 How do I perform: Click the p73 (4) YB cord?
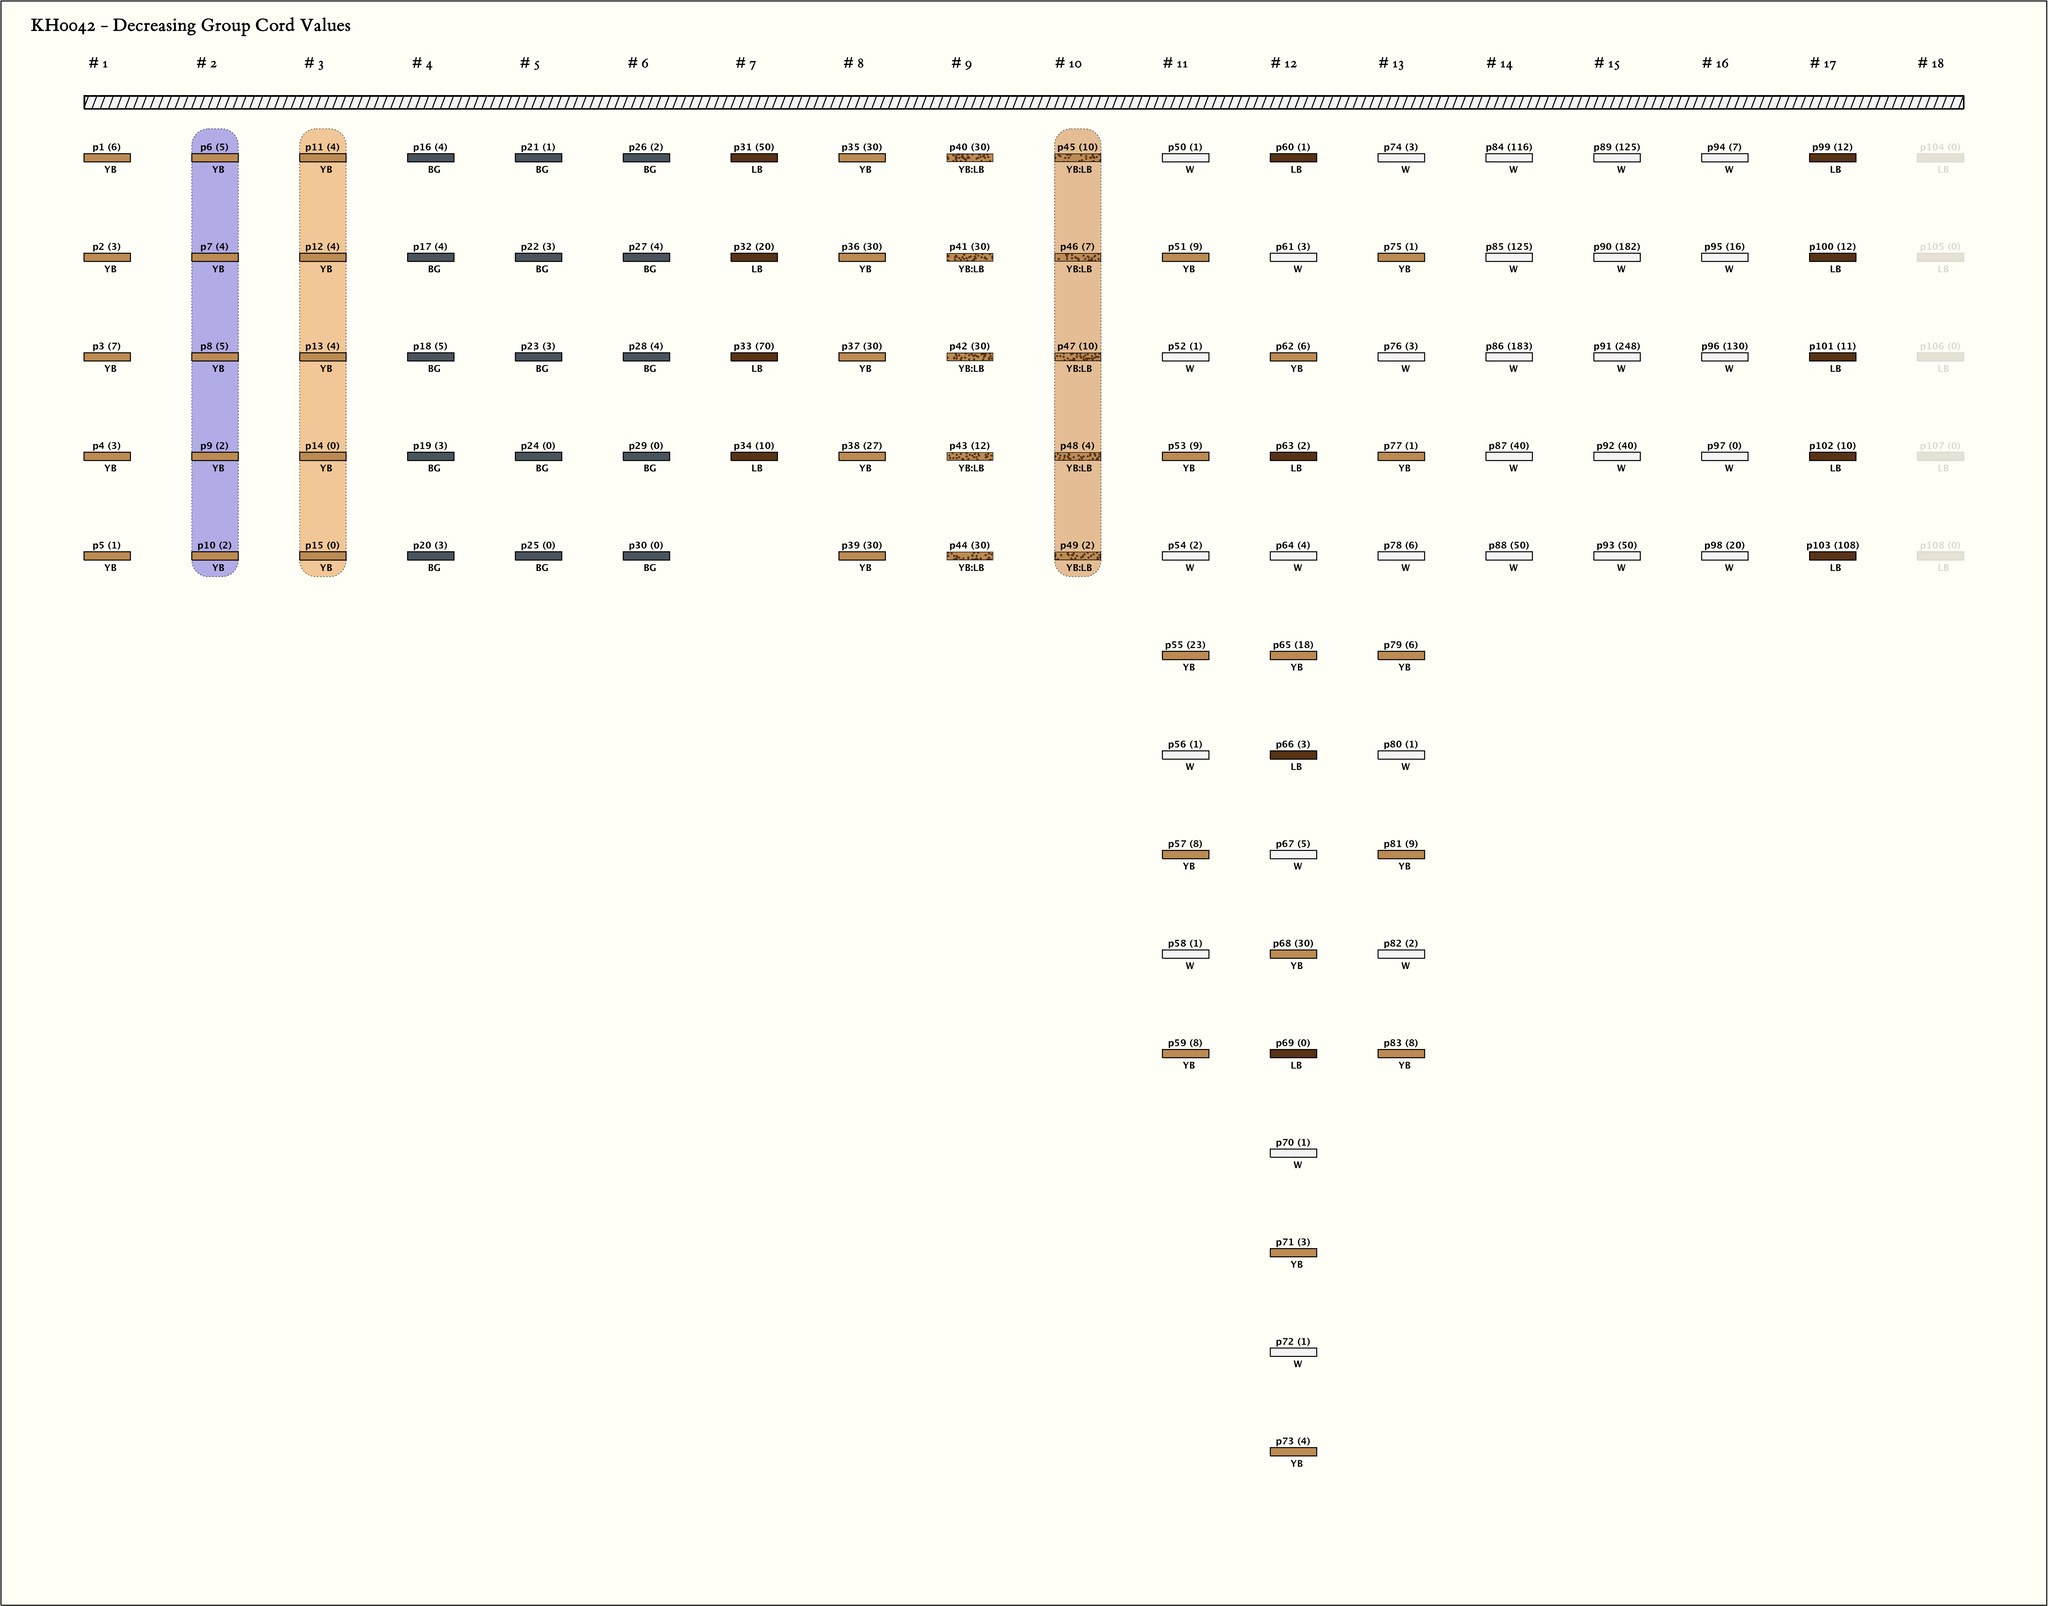(x=1293, y=1451)
